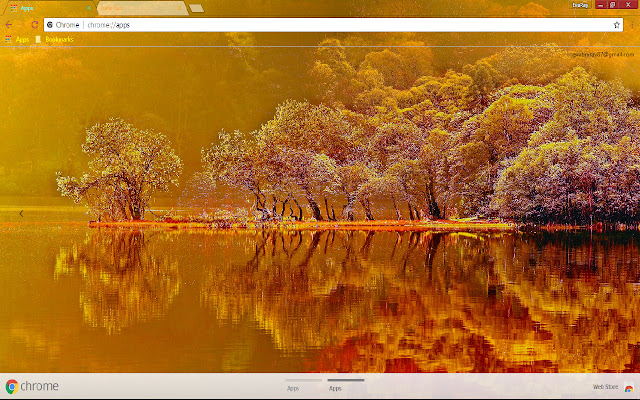The width and height of the screenshot is (640, 400).
Task: Minimize the Chrome window
Action: (x=600, y=4)
